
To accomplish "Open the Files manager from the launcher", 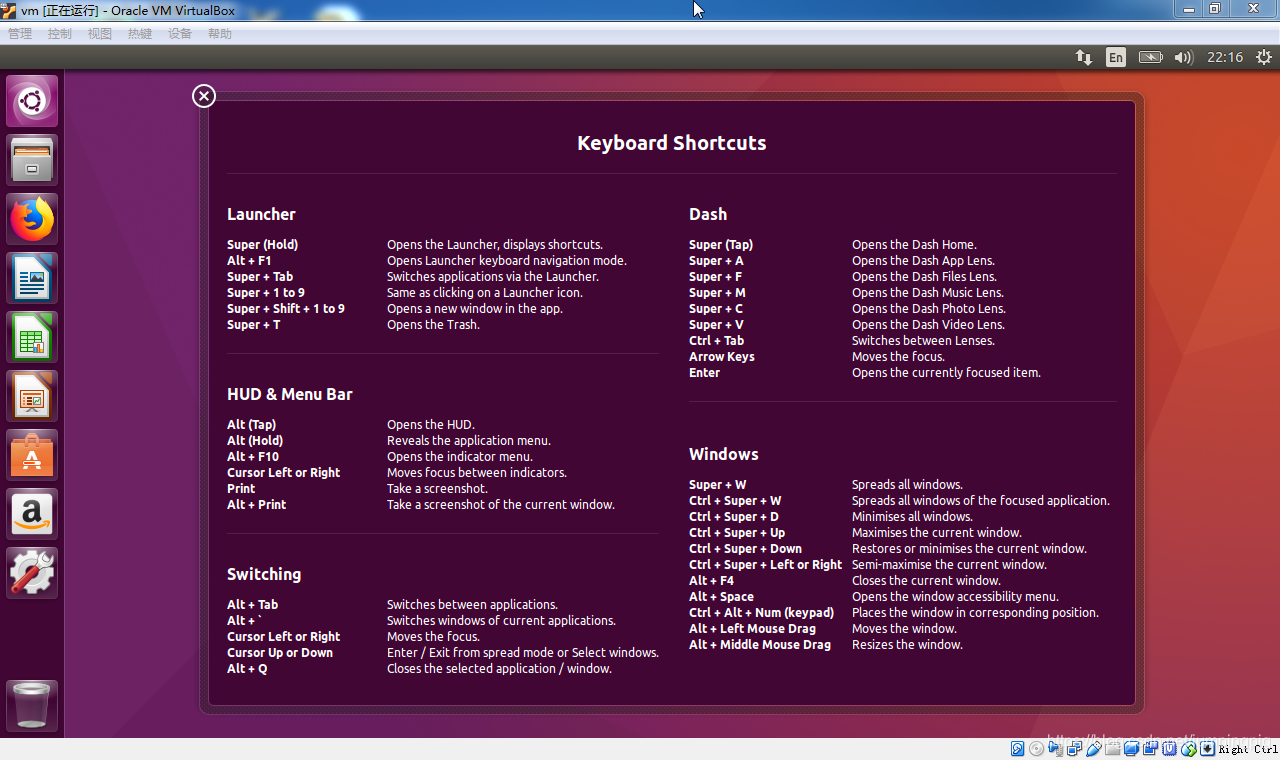I will click(x=32, y=160).
